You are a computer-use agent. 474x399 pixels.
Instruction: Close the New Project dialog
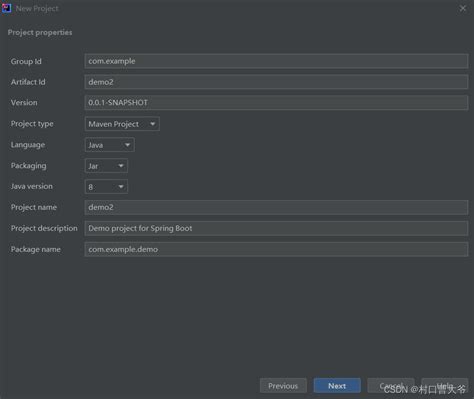pos(463,8)
